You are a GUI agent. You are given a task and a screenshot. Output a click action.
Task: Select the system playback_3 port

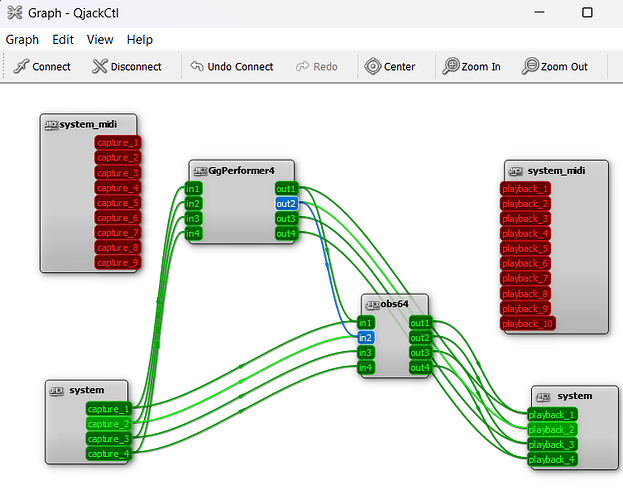click(552, 445)
